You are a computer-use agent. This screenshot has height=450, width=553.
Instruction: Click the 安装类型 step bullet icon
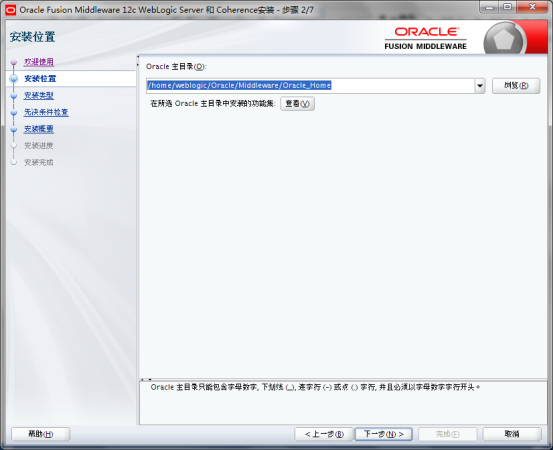(x=14, y=96)
